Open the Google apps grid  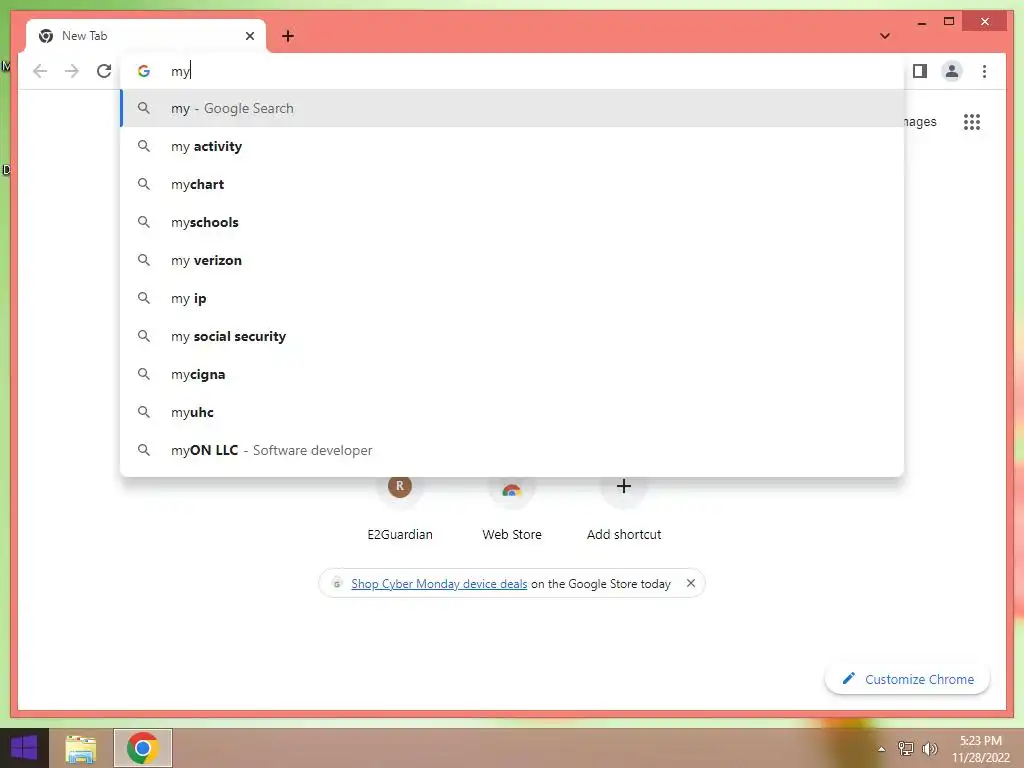(x=972, y=122)
